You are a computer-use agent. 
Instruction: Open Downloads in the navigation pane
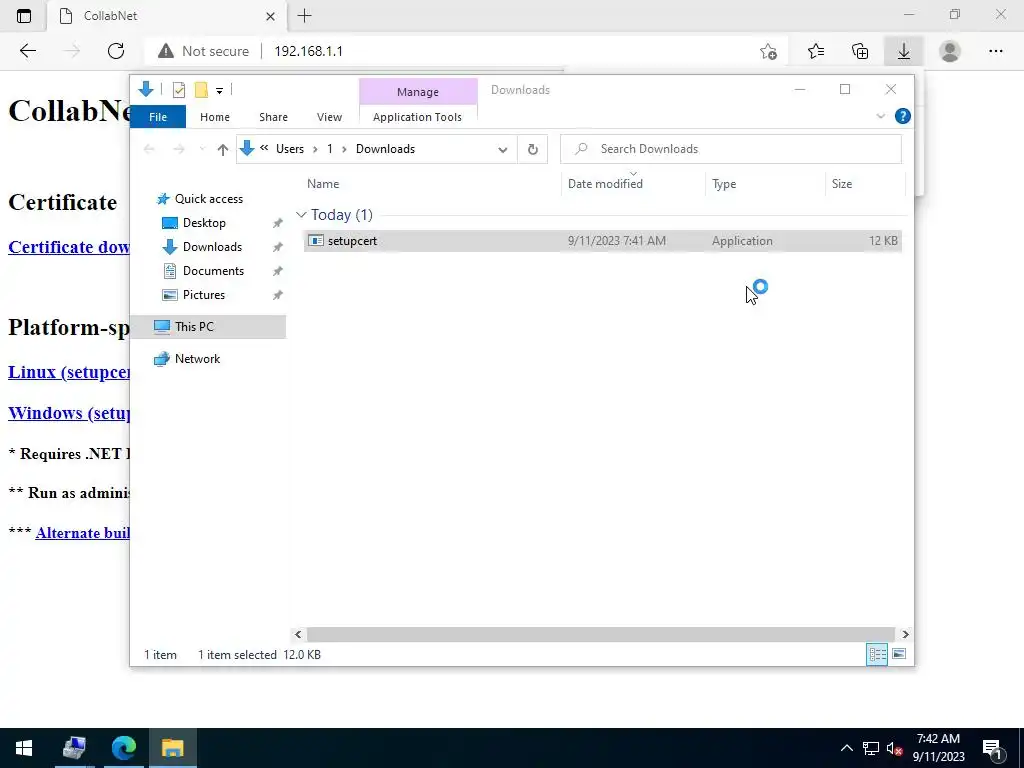(212, 247)
